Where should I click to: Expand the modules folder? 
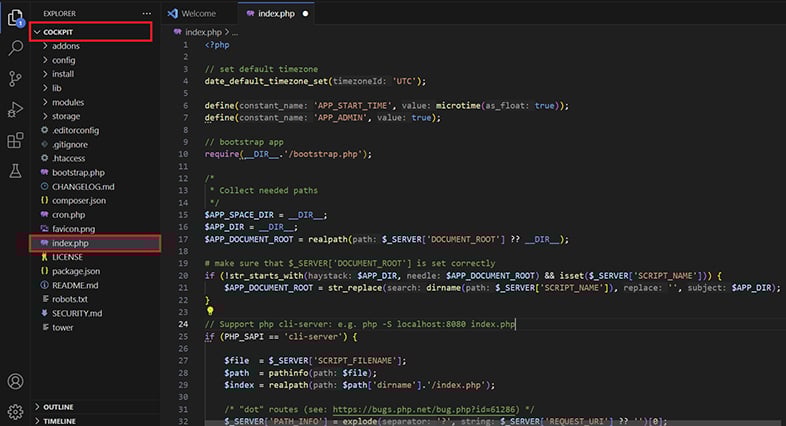(67, 102)
